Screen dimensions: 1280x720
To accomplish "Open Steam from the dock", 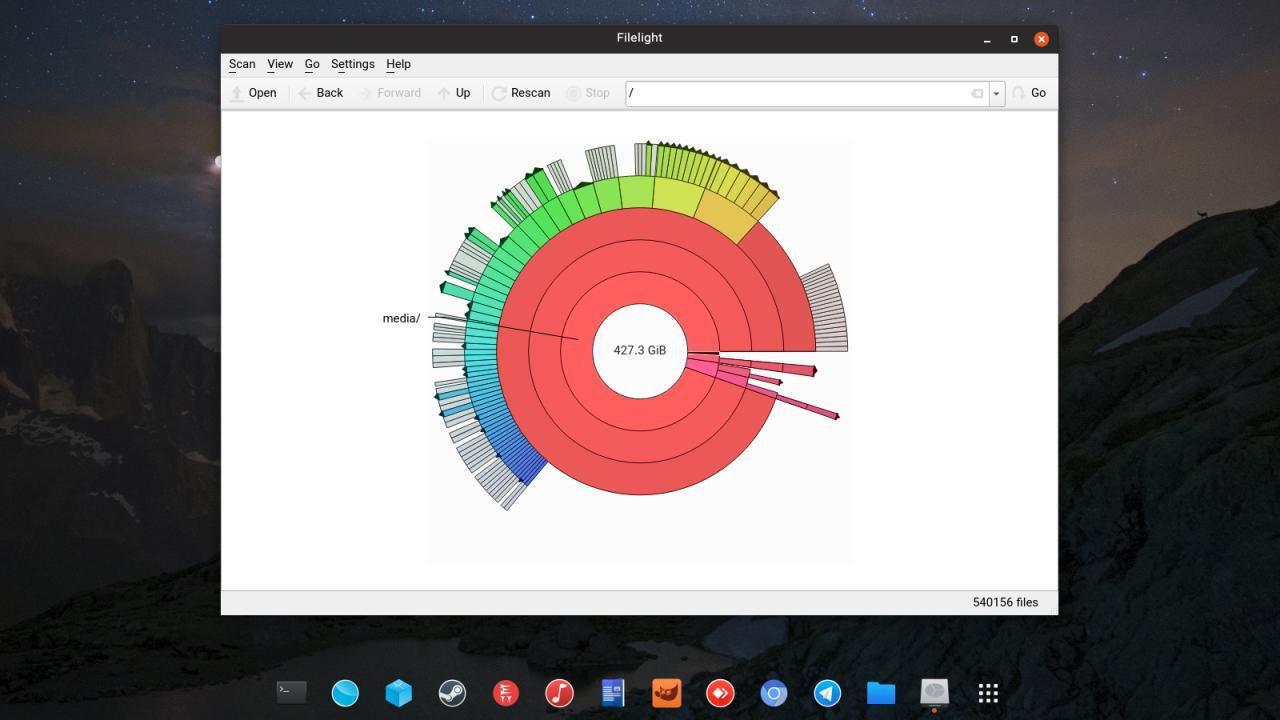I will pos(452,692).
